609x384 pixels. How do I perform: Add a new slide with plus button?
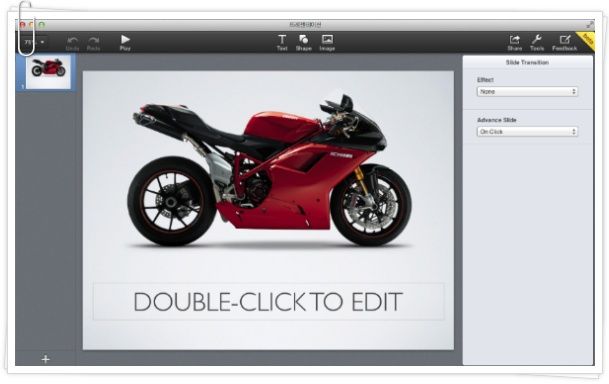[x=45, y=359]
